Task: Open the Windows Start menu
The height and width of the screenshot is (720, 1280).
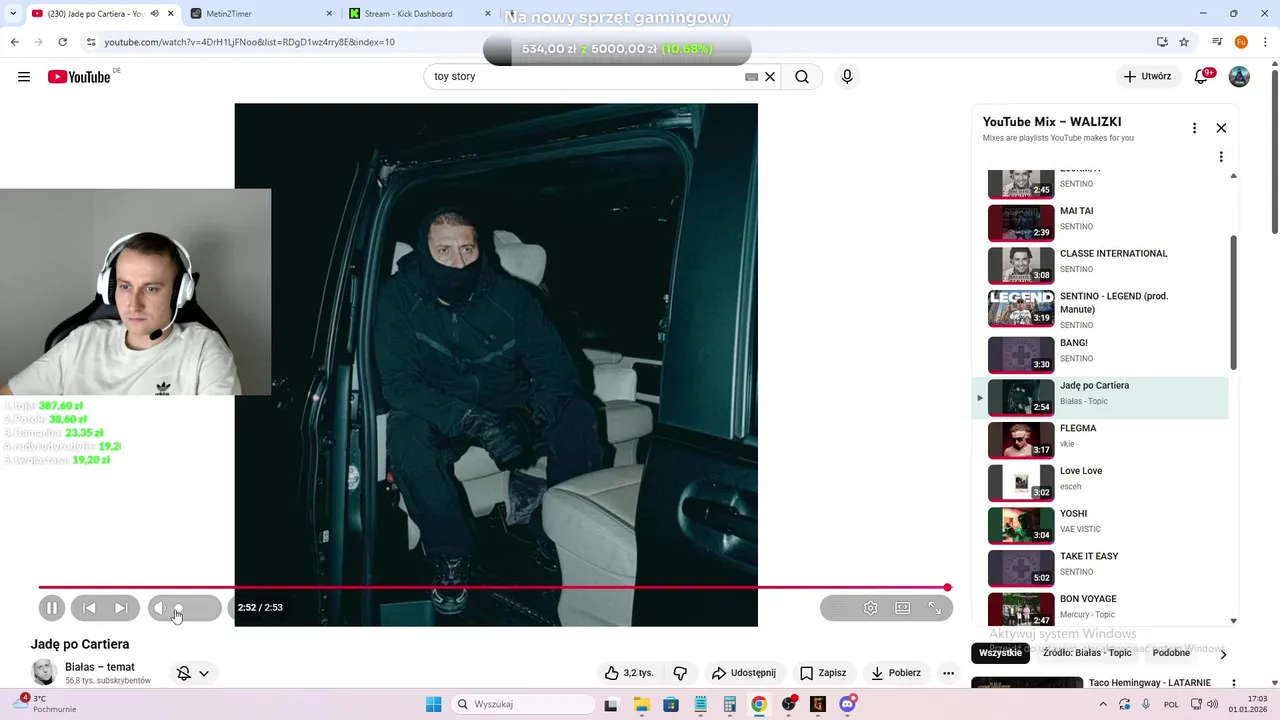Action: click(433, 704)
